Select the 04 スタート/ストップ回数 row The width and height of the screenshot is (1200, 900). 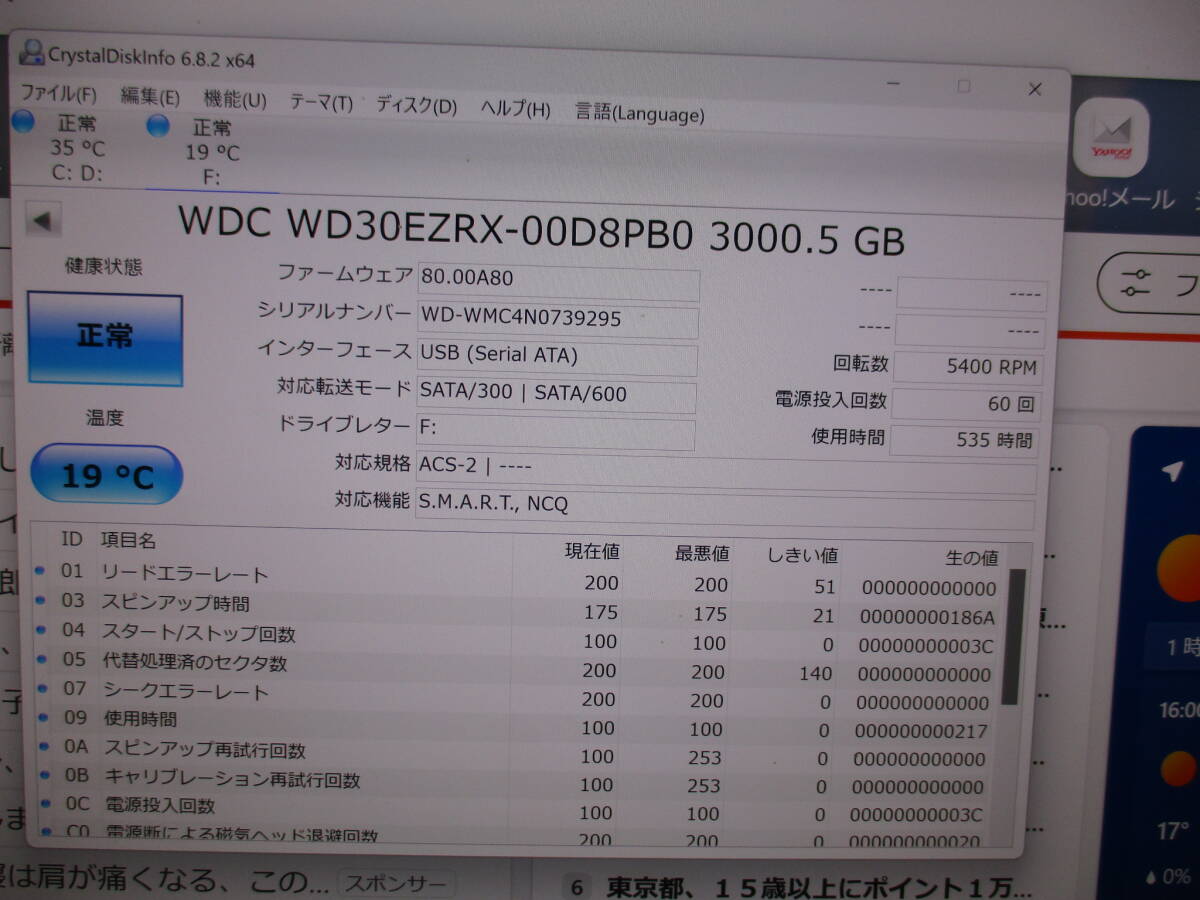click(515, 638)
